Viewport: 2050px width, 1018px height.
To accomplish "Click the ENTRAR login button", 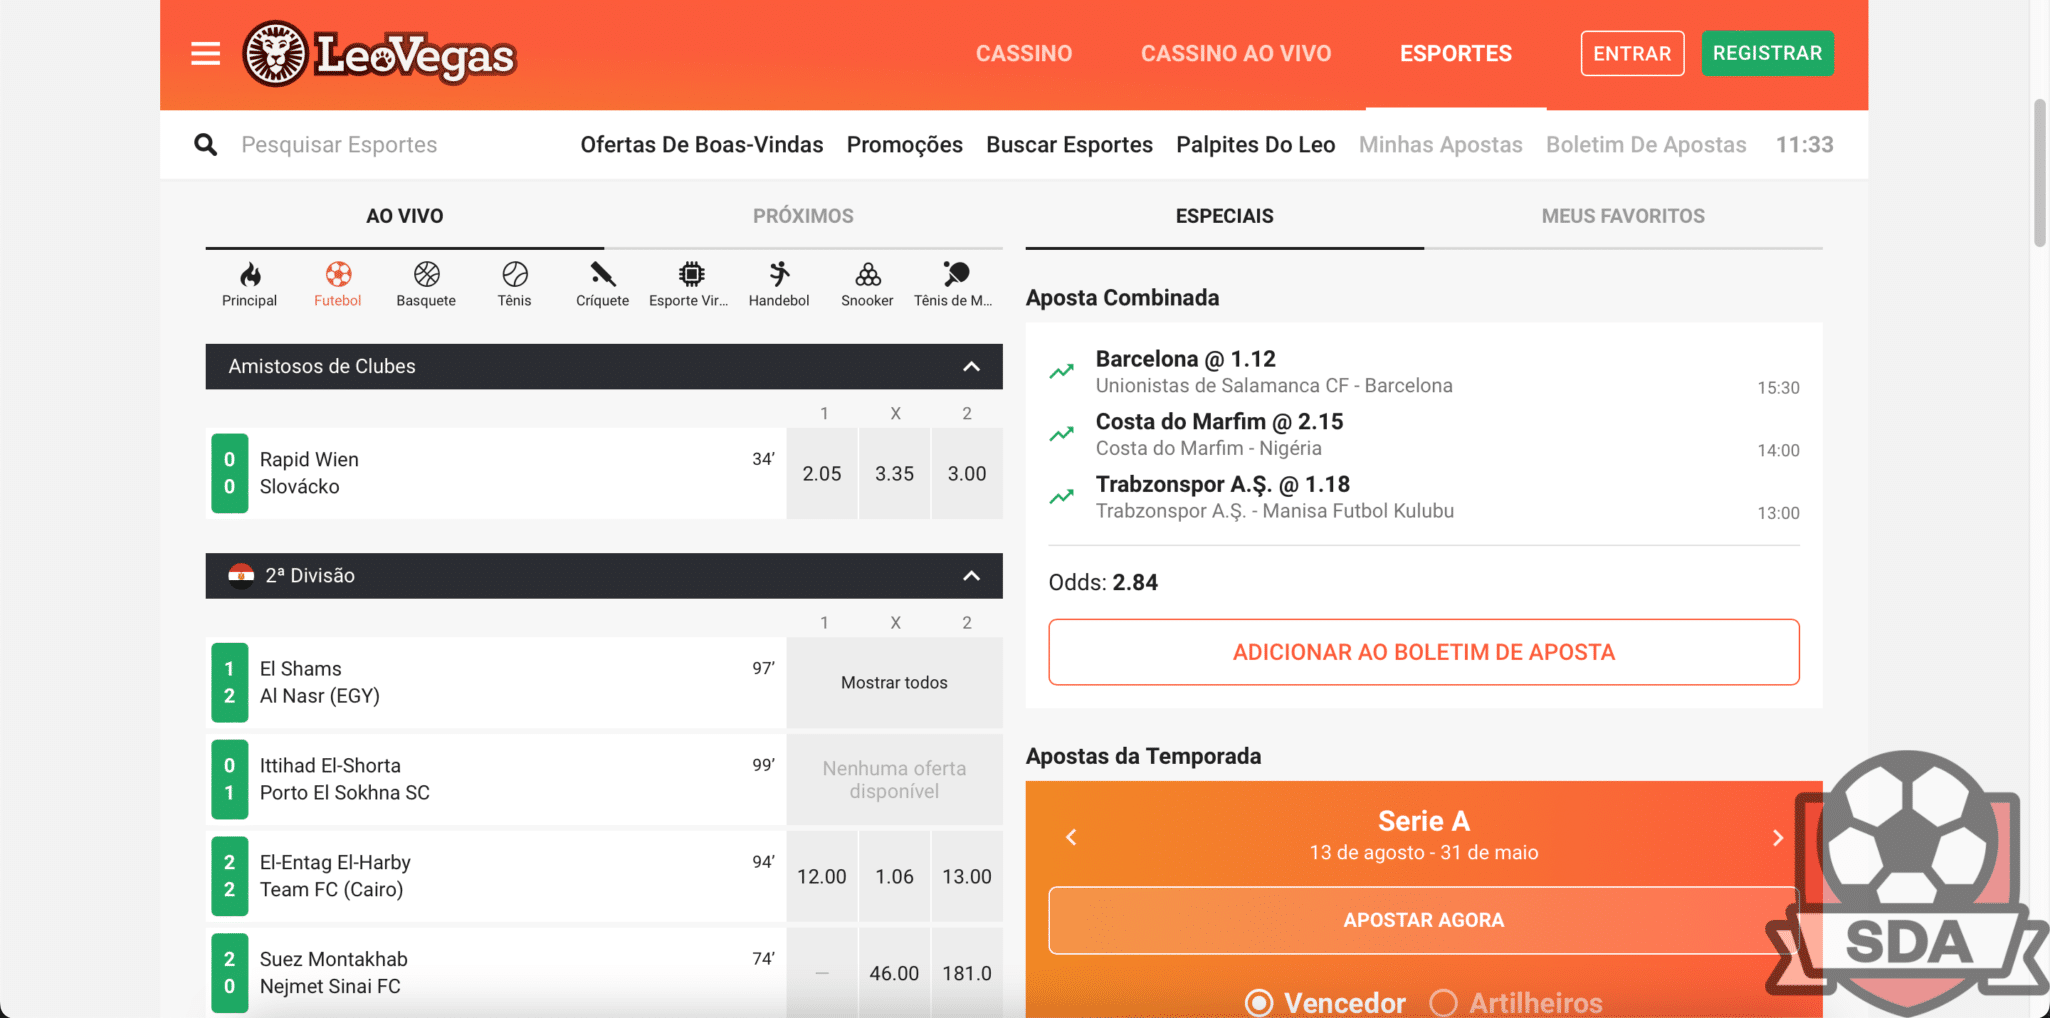I will coord(1632,53).
